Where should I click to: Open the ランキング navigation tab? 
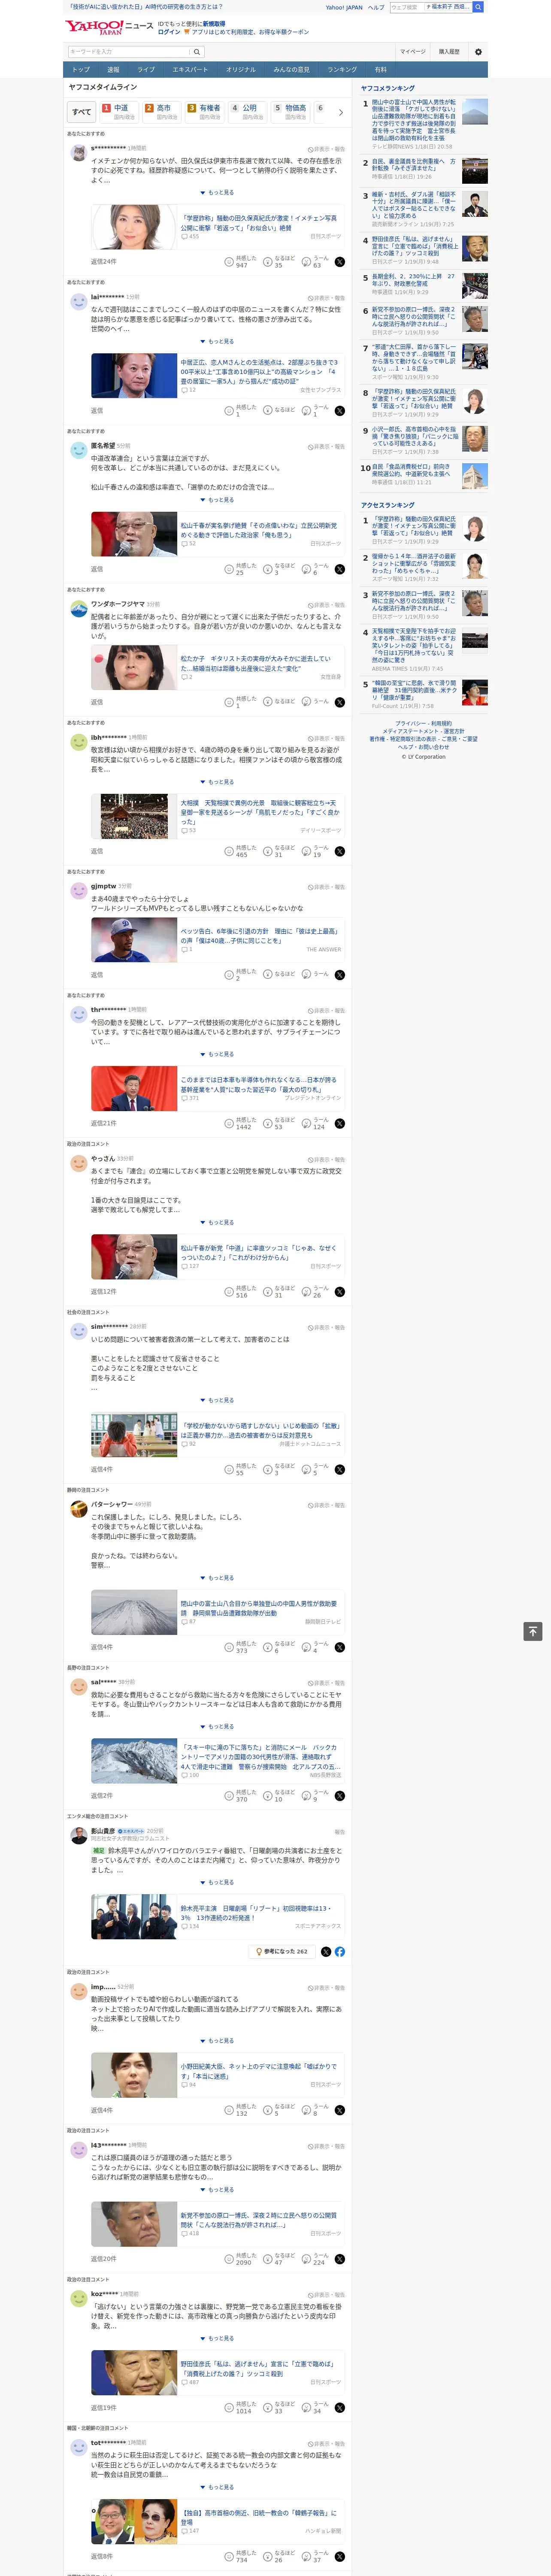[342, 70]
